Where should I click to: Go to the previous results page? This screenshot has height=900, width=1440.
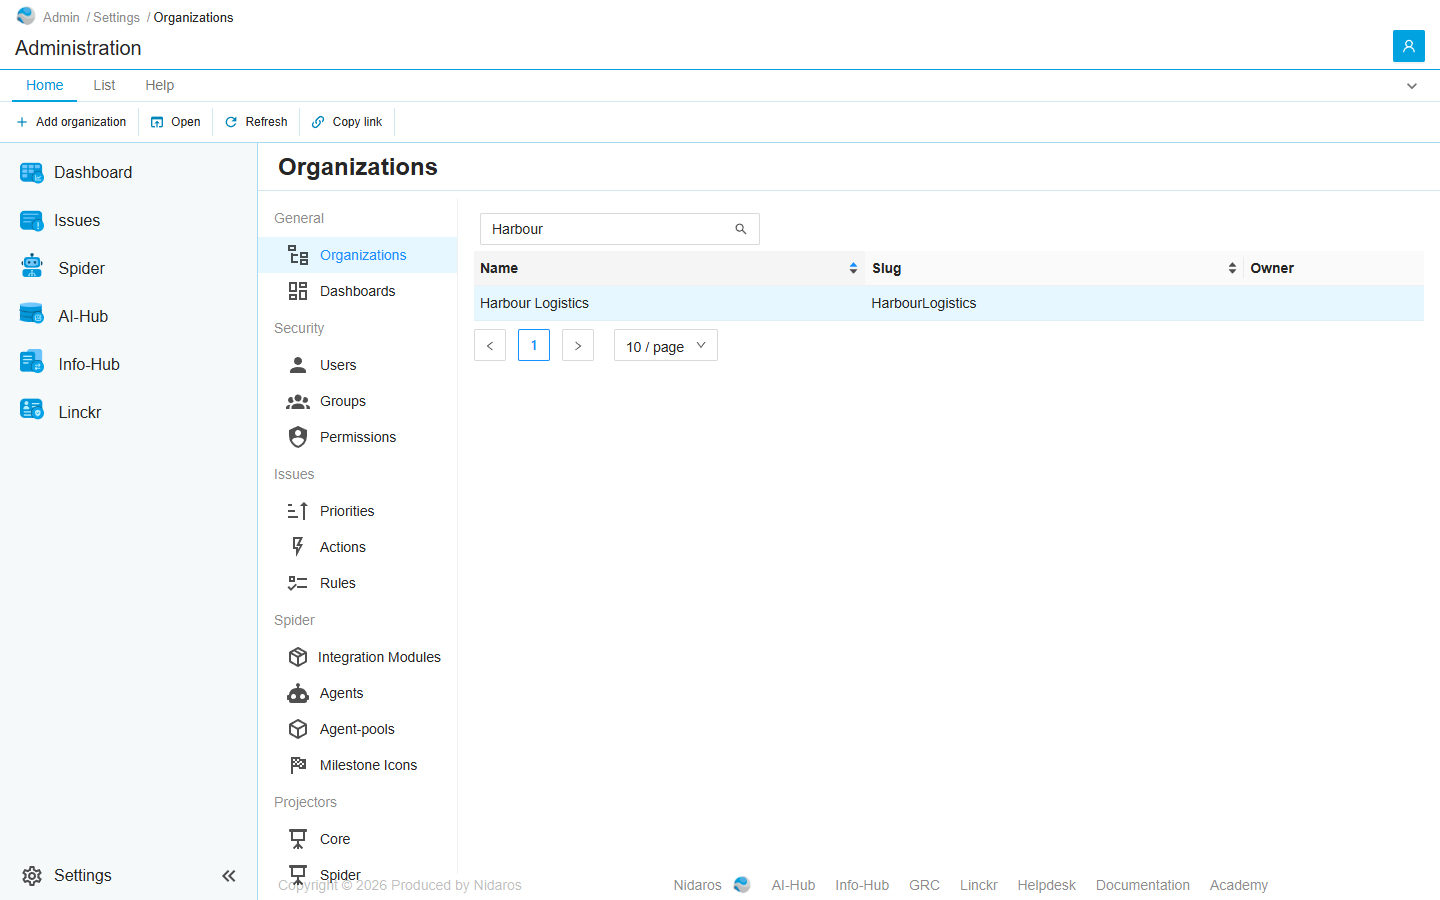point(490,345)
